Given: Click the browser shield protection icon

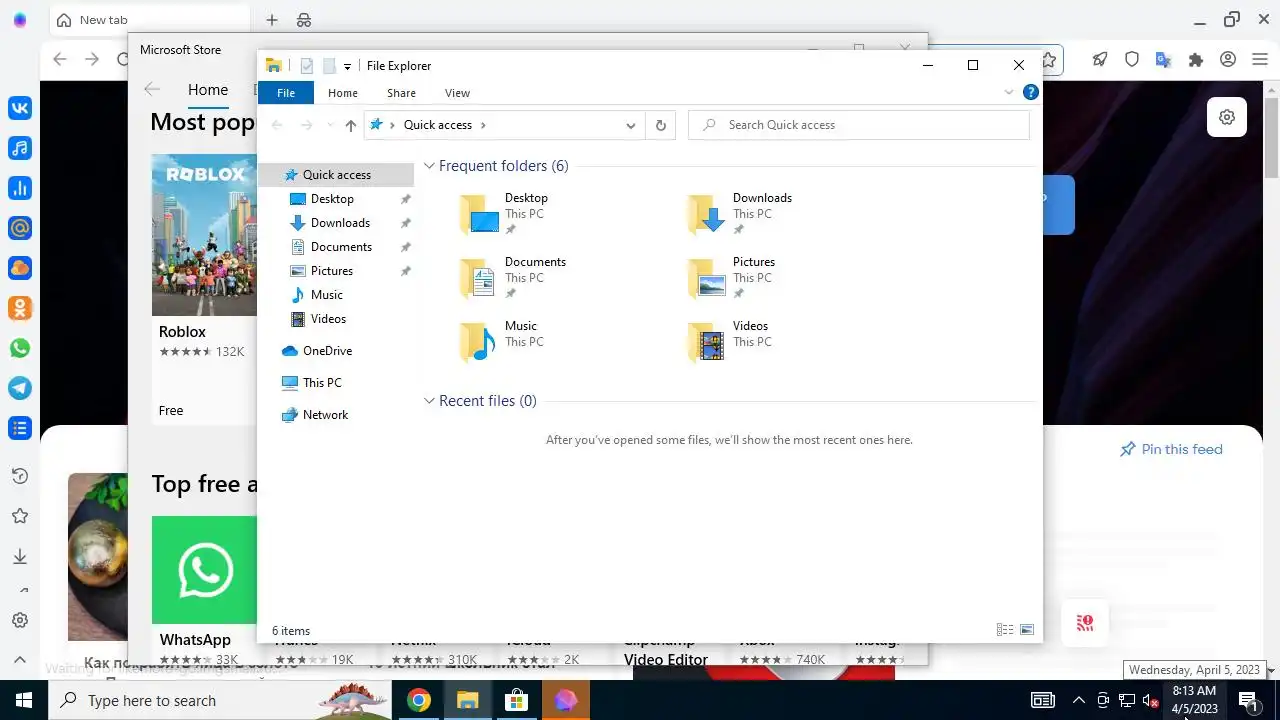Looking at the screenshot, I should (x=1132, y=59).
